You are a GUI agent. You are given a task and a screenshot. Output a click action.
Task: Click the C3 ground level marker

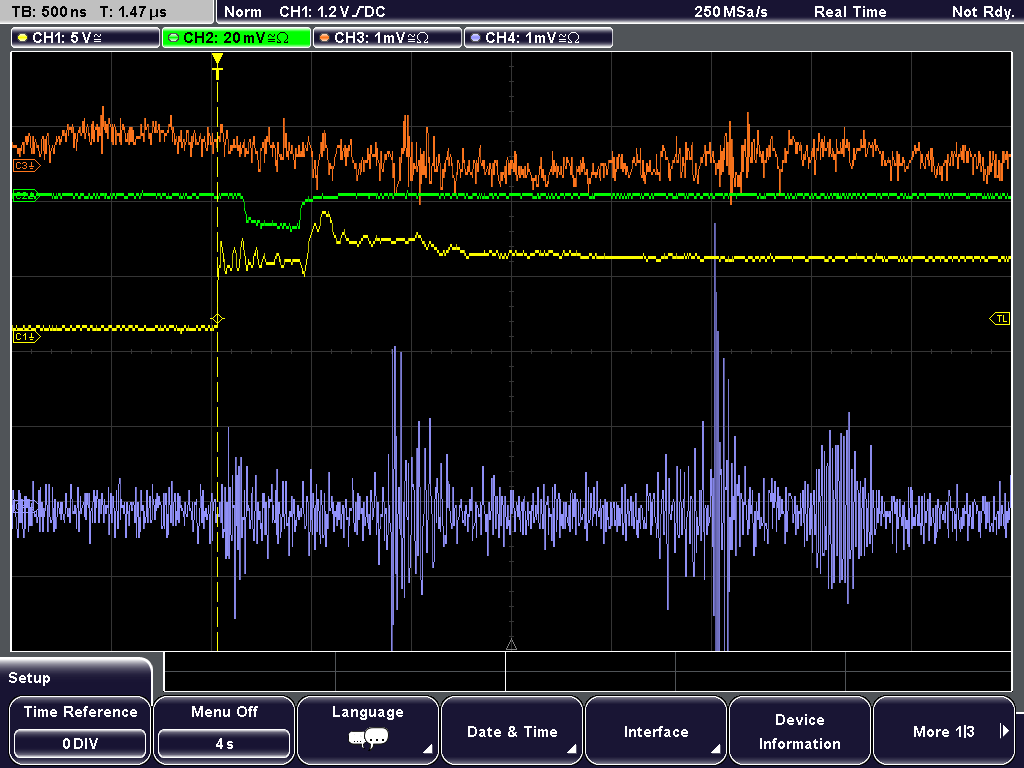(26, 166)
